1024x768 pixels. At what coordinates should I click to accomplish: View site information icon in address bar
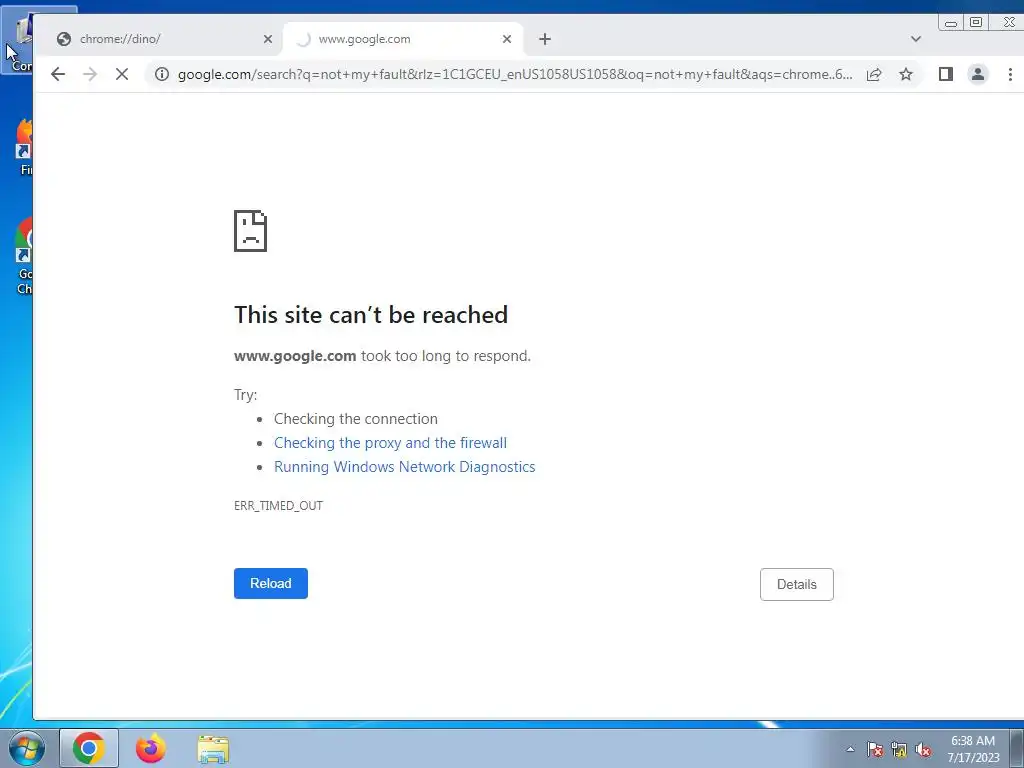[x=162, y=74]
